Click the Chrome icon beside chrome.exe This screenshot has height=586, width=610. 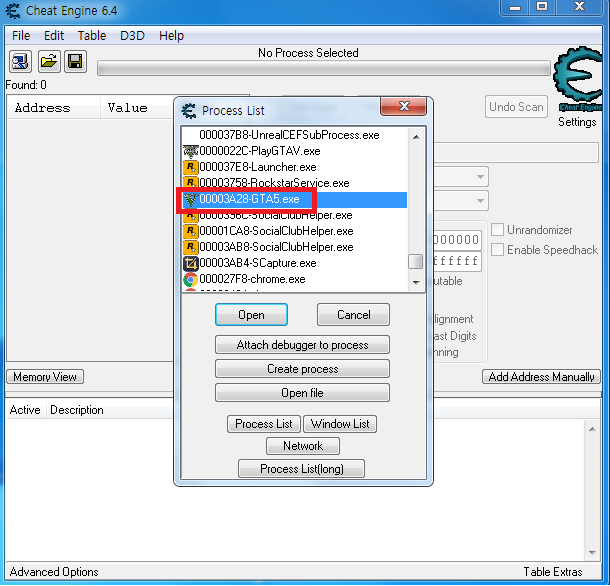(191, 279)
